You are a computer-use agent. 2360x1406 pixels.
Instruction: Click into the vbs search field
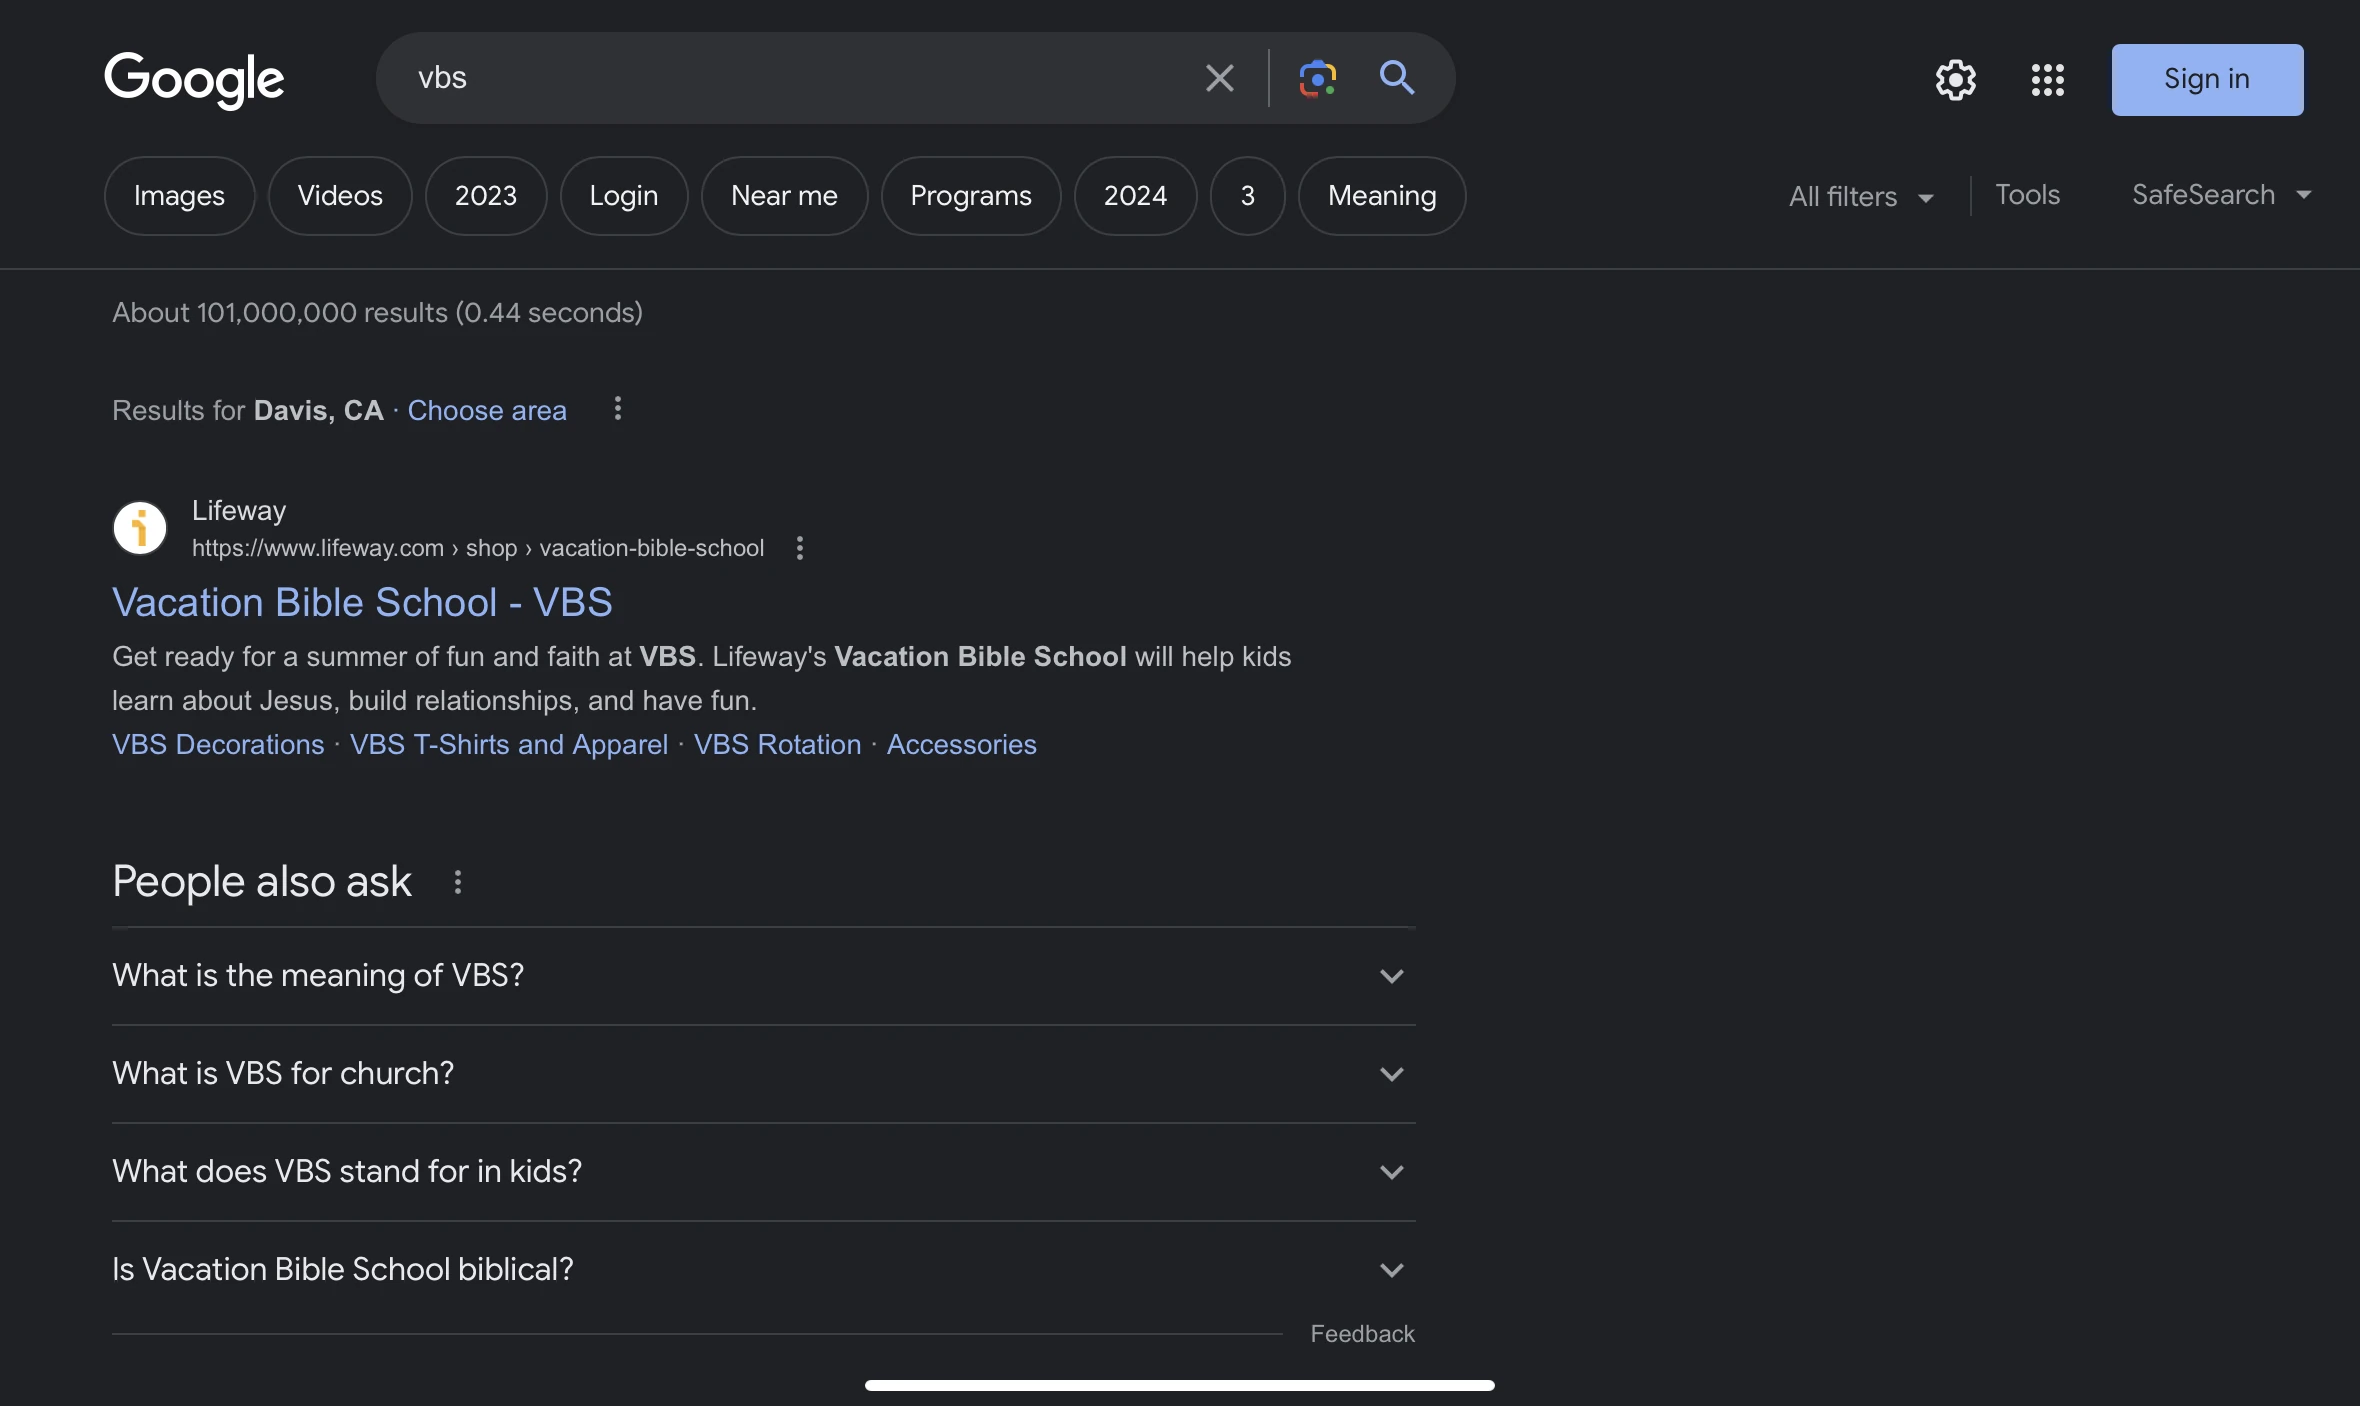coord(780,78)
